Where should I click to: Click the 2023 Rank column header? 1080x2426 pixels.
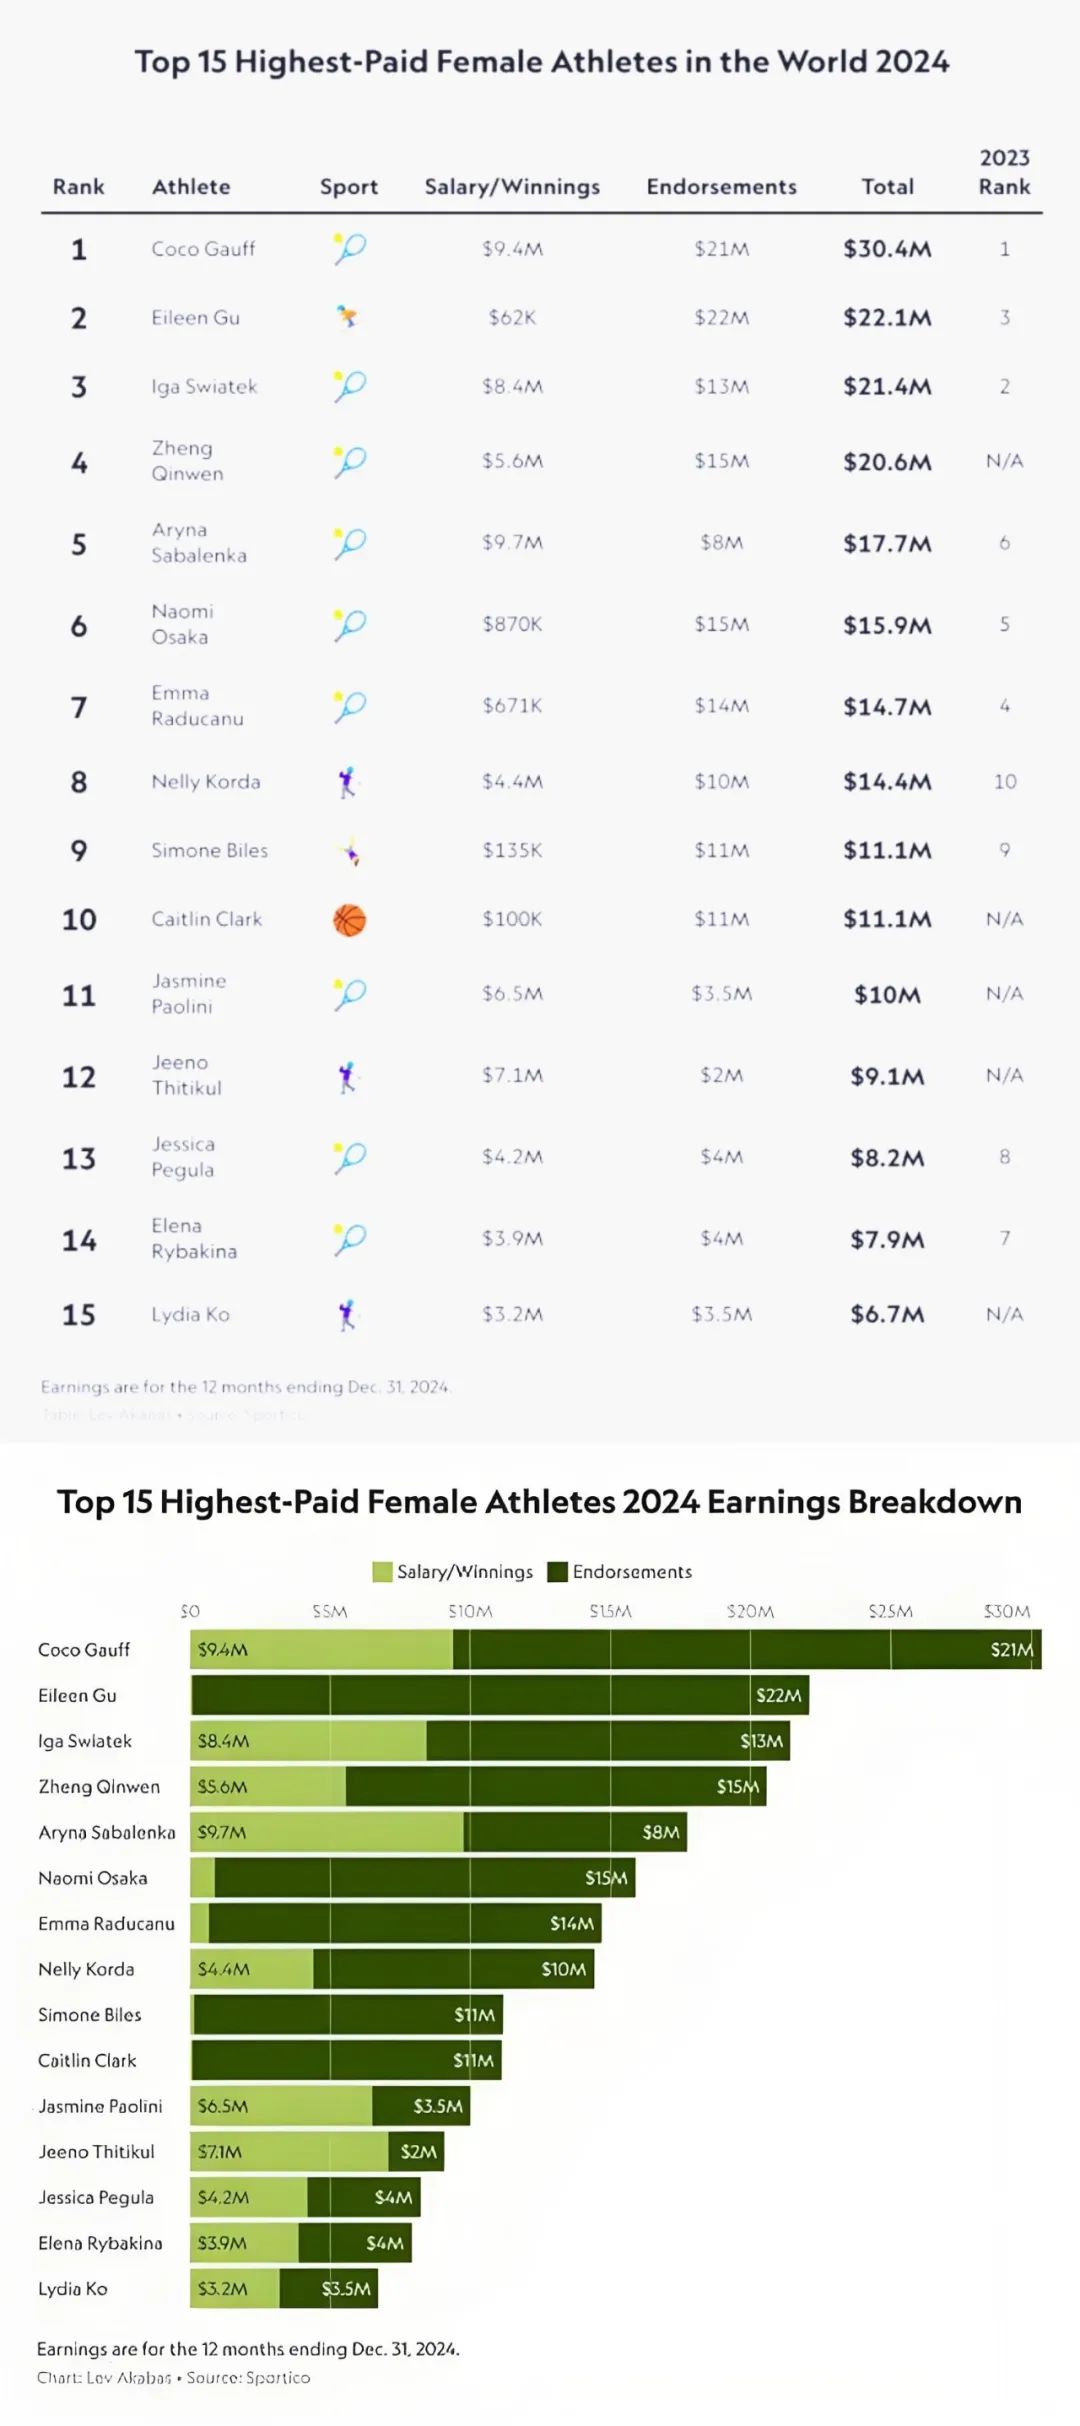tap(1004, 172)
